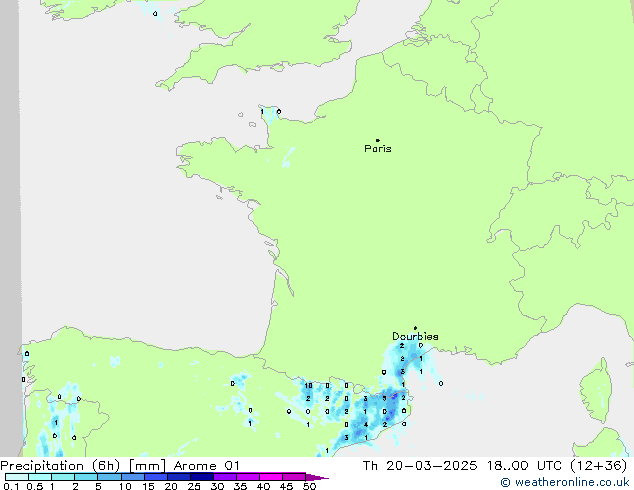The height and width of the screenshot is (490, 634).
Task: Click the legend label 45
Action: point(286,486)
